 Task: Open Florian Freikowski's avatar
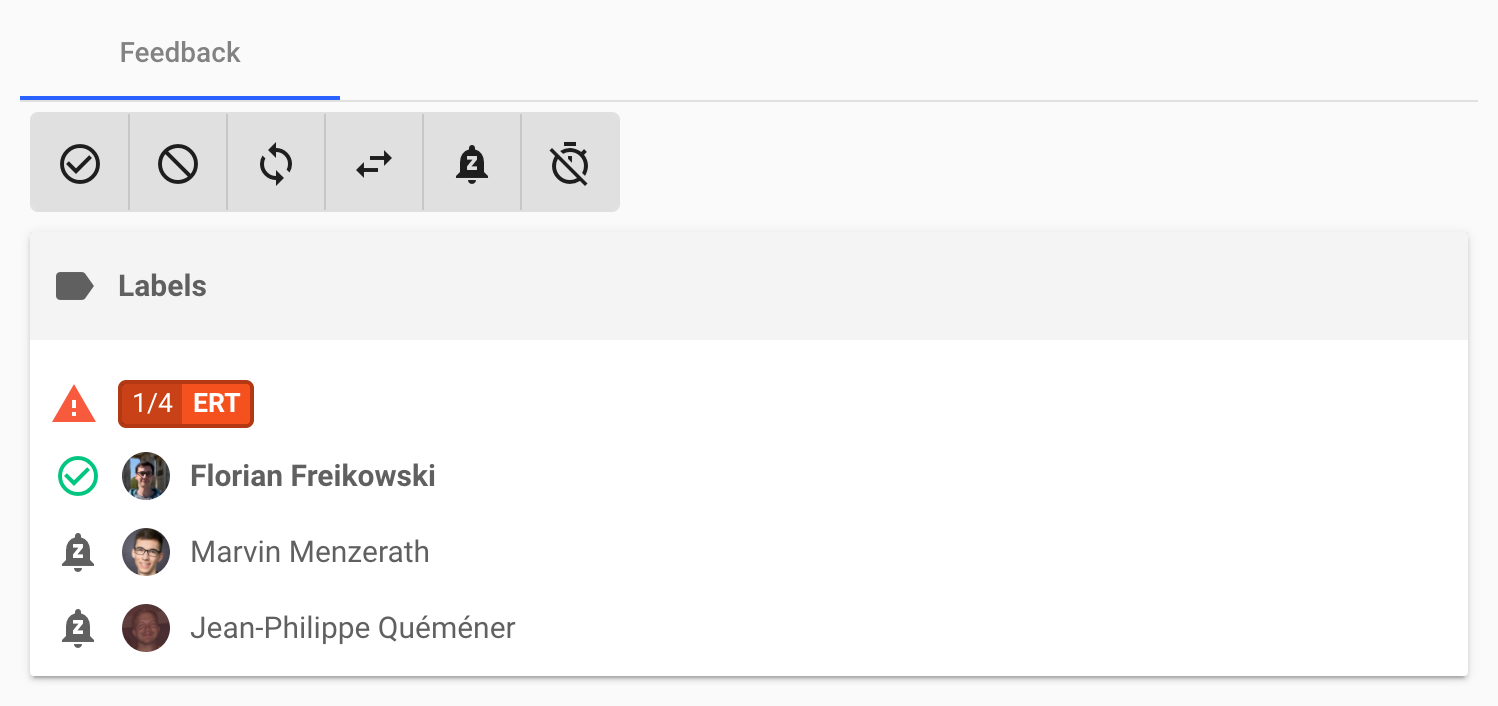click(x=146, y=476)
